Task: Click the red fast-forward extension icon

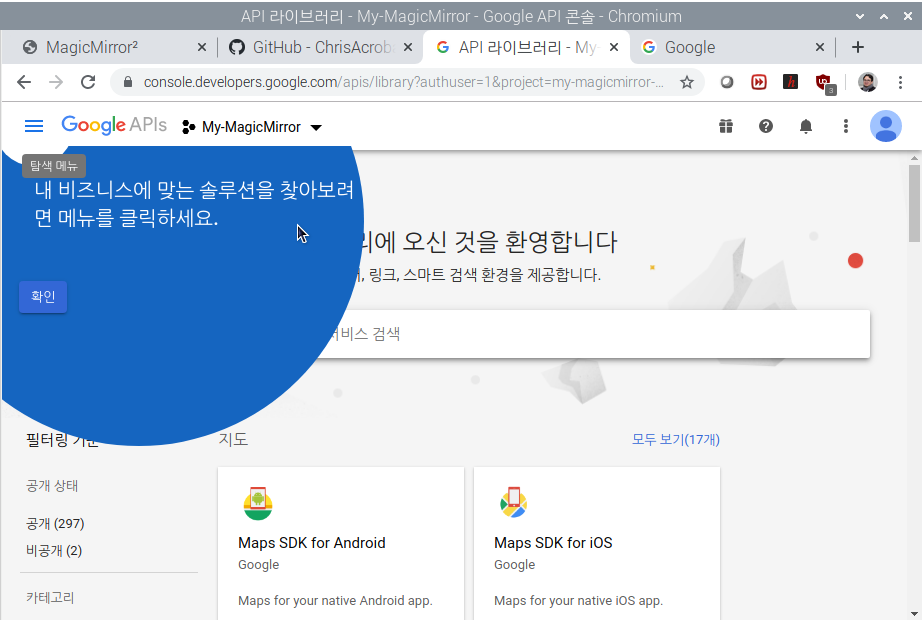Action: click(x=759, y=82)
